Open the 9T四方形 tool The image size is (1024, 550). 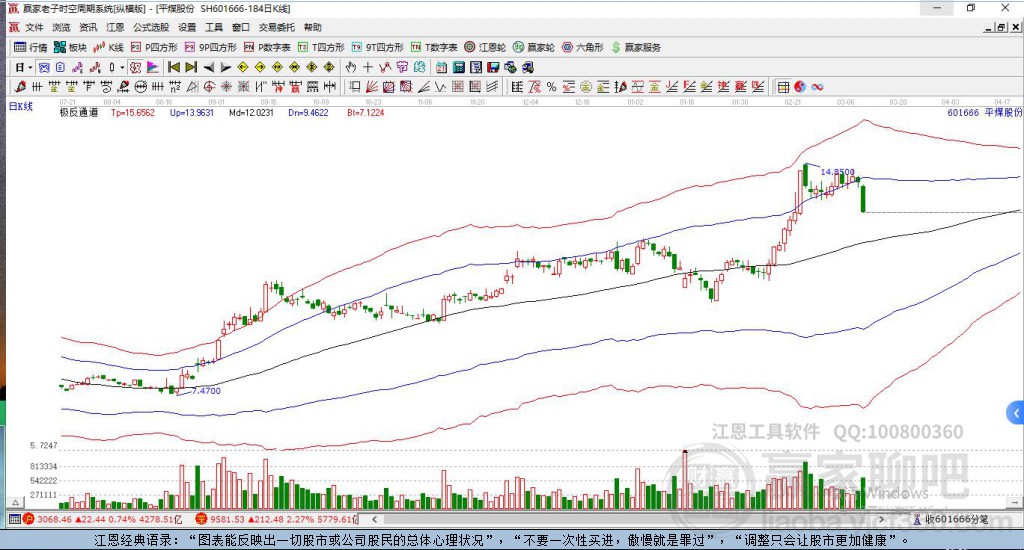377,47
